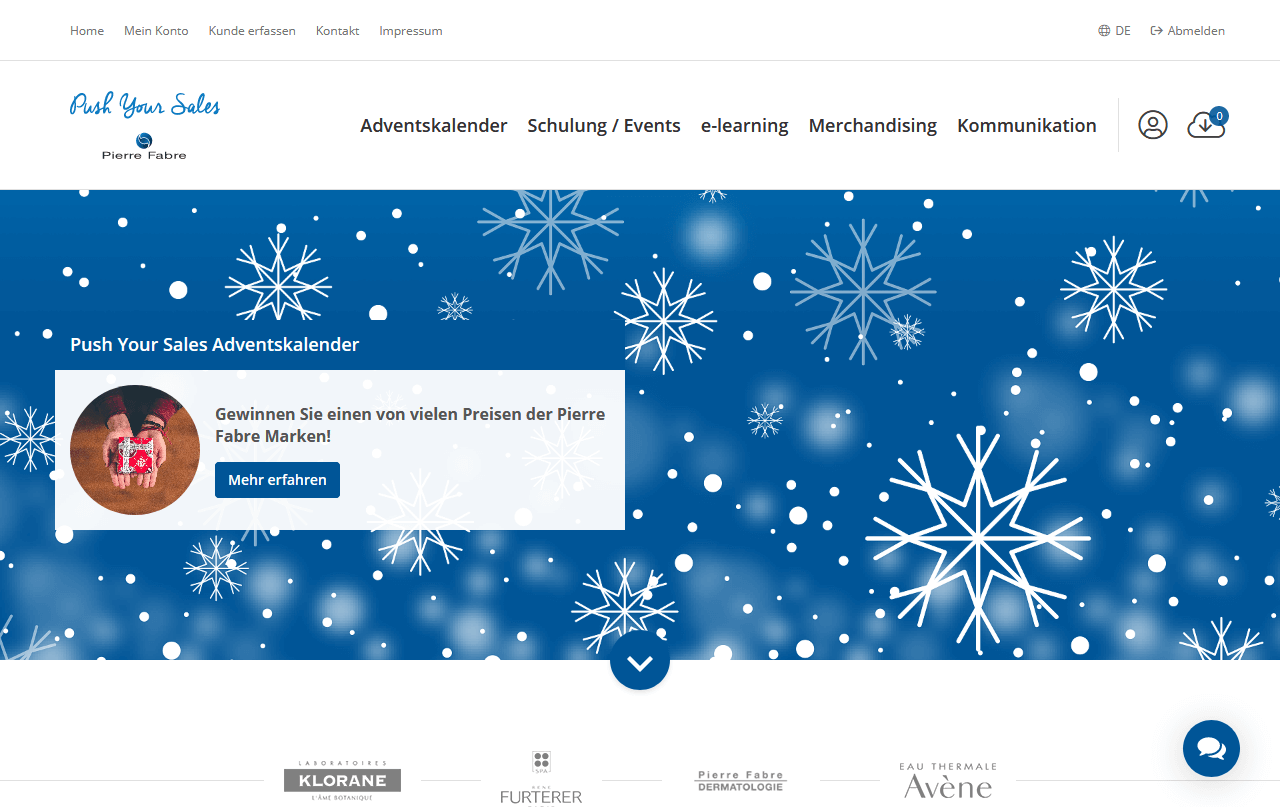Viewport: 1280px width, 807px height.
Task: Open the Adventskalender menu
Action: click(433, 126)
